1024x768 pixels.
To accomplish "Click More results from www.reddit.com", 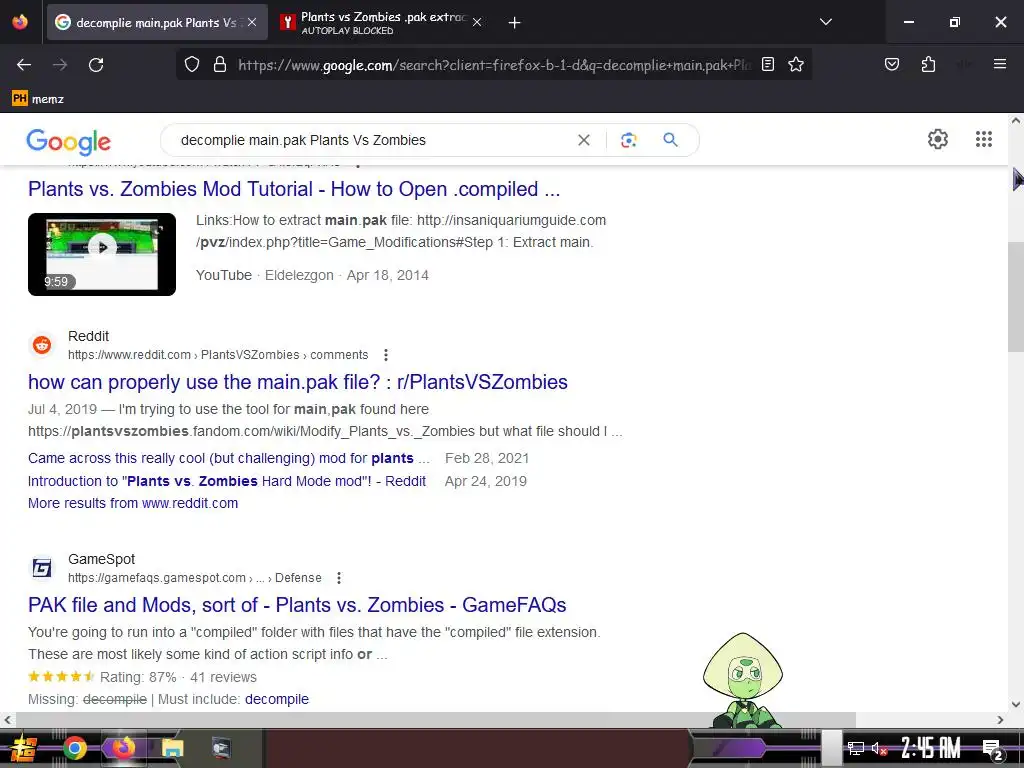I will click(x=133, y=504).
